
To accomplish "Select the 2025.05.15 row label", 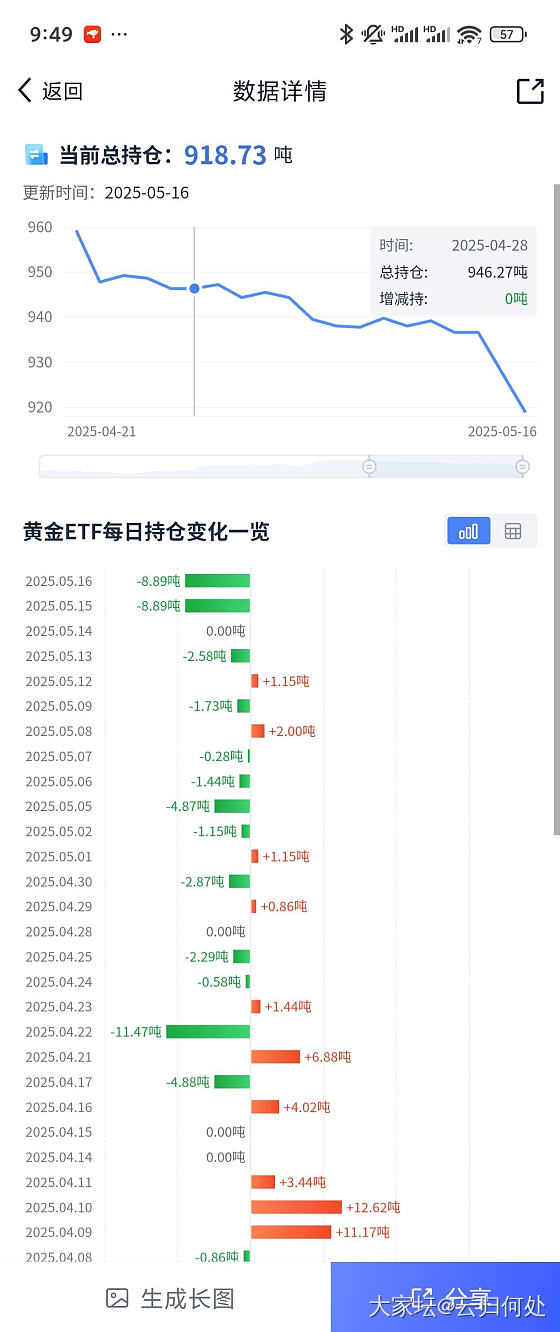I will click(x=59, y=606).
